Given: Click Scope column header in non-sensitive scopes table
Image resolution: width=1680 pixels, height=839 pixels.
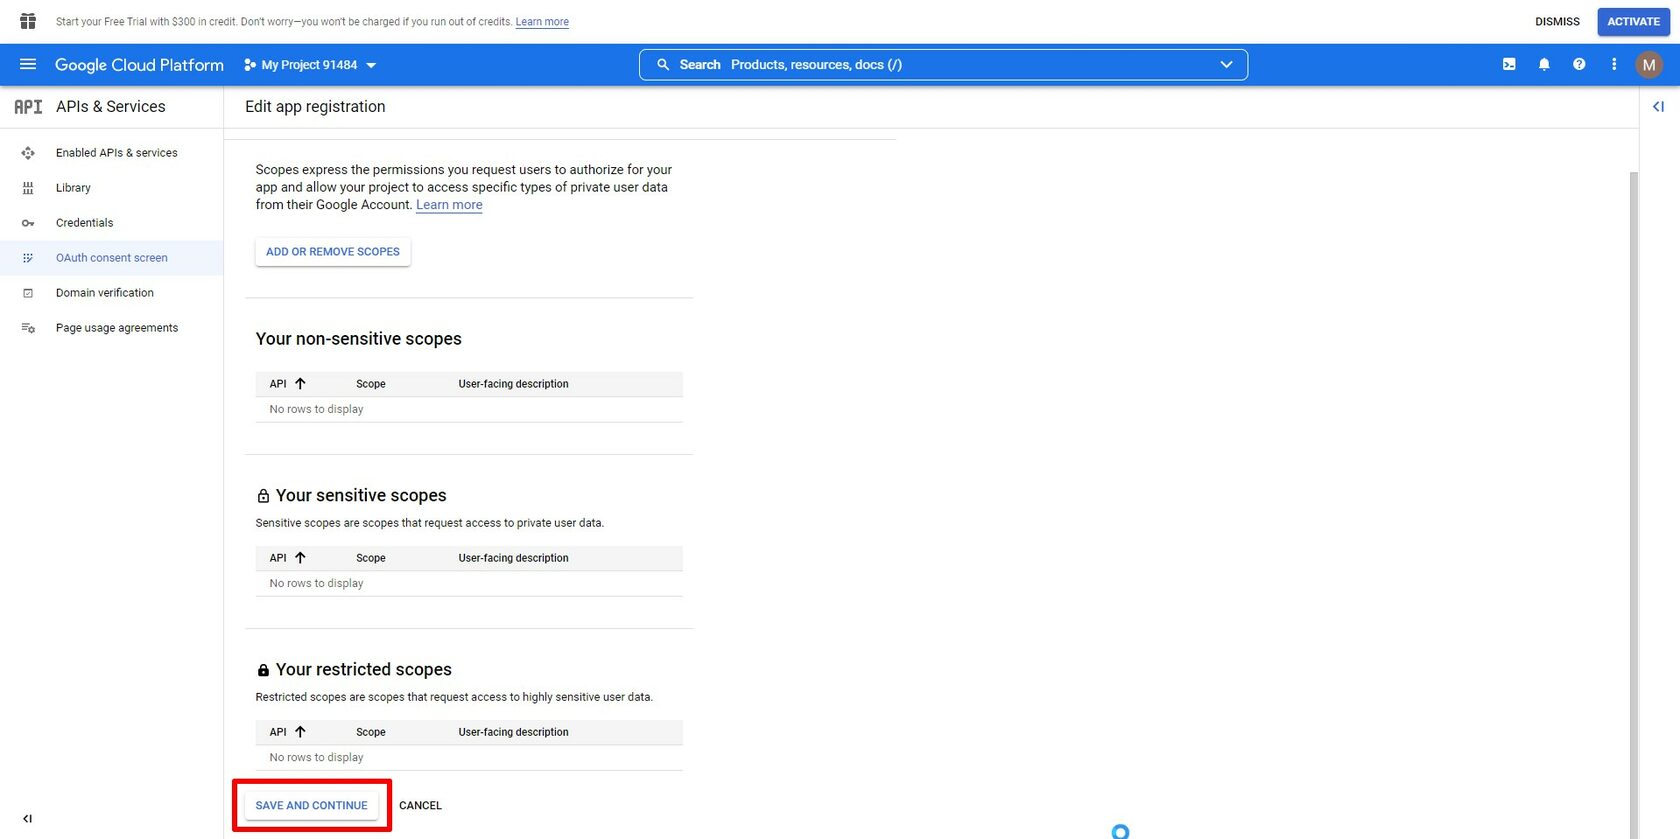Looking at the screenshot, I should pos(370,384).
